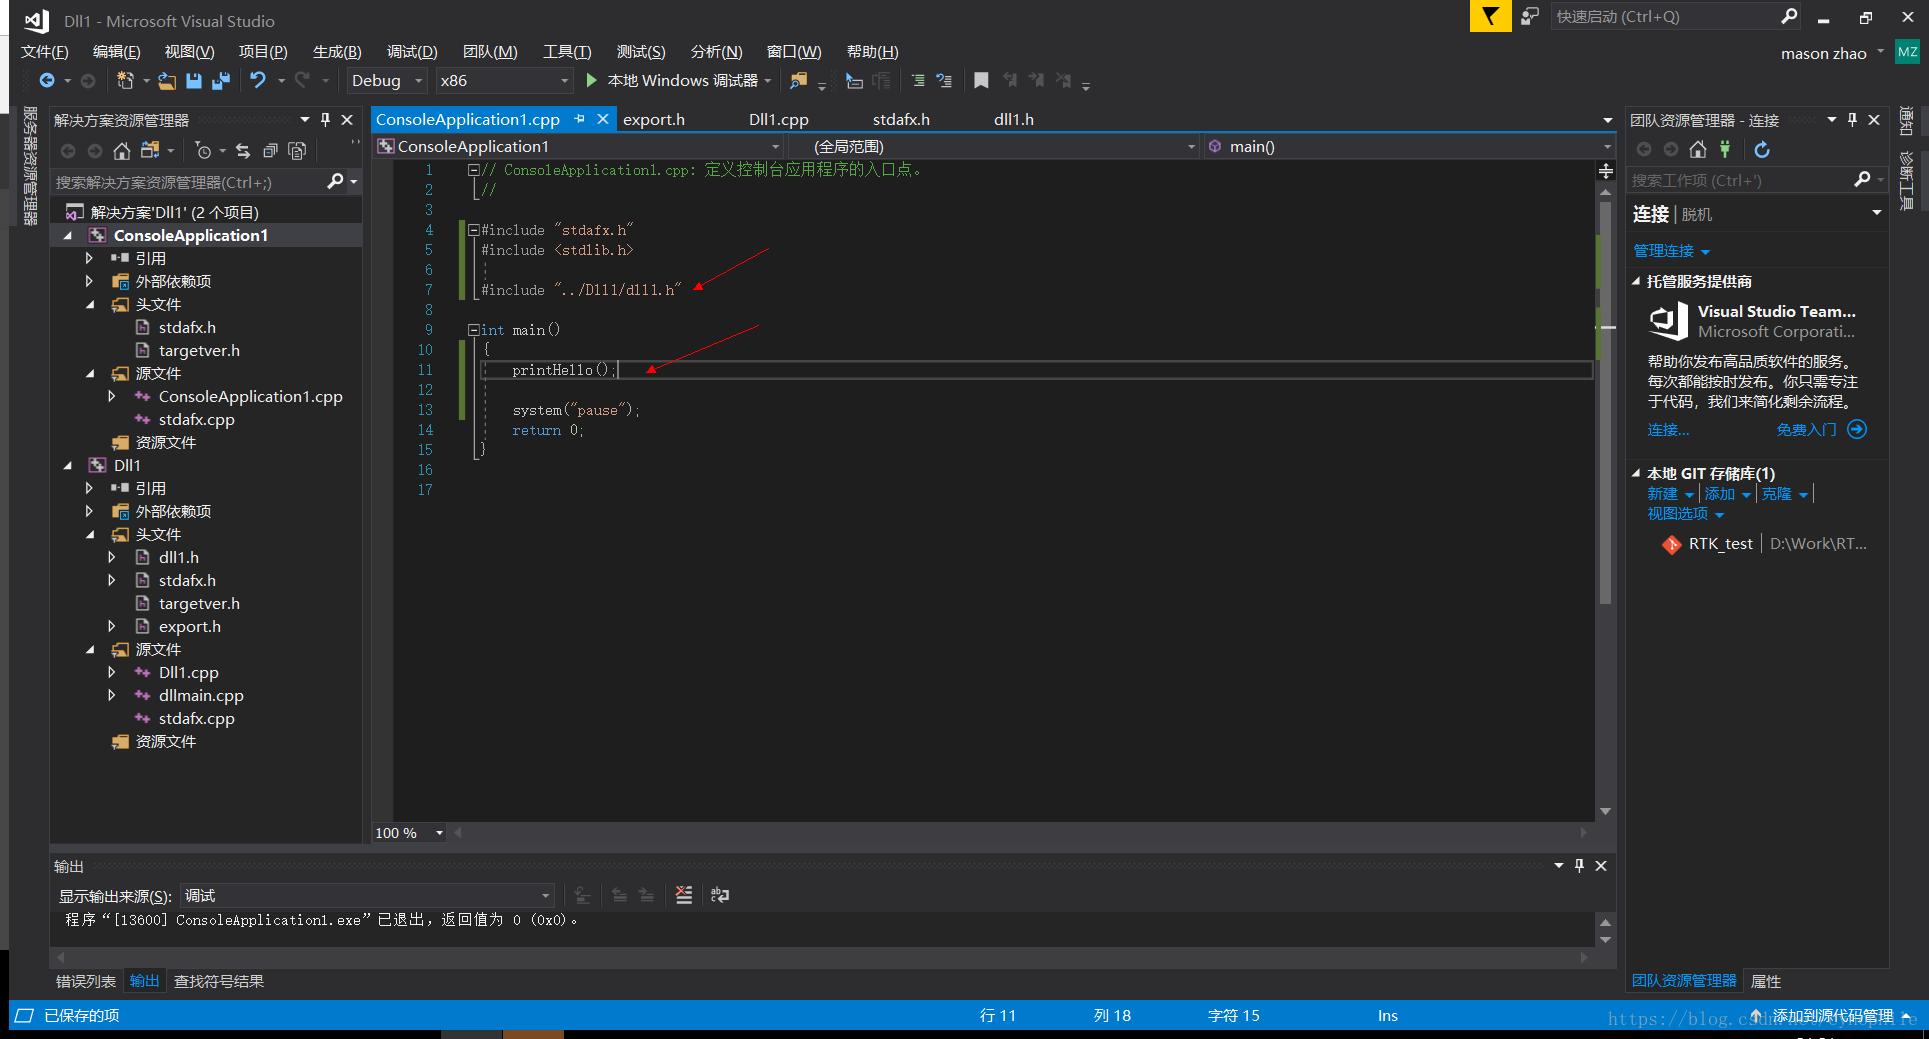
Task: Clear all output with the X-lines icon
Action: [684, 895]
